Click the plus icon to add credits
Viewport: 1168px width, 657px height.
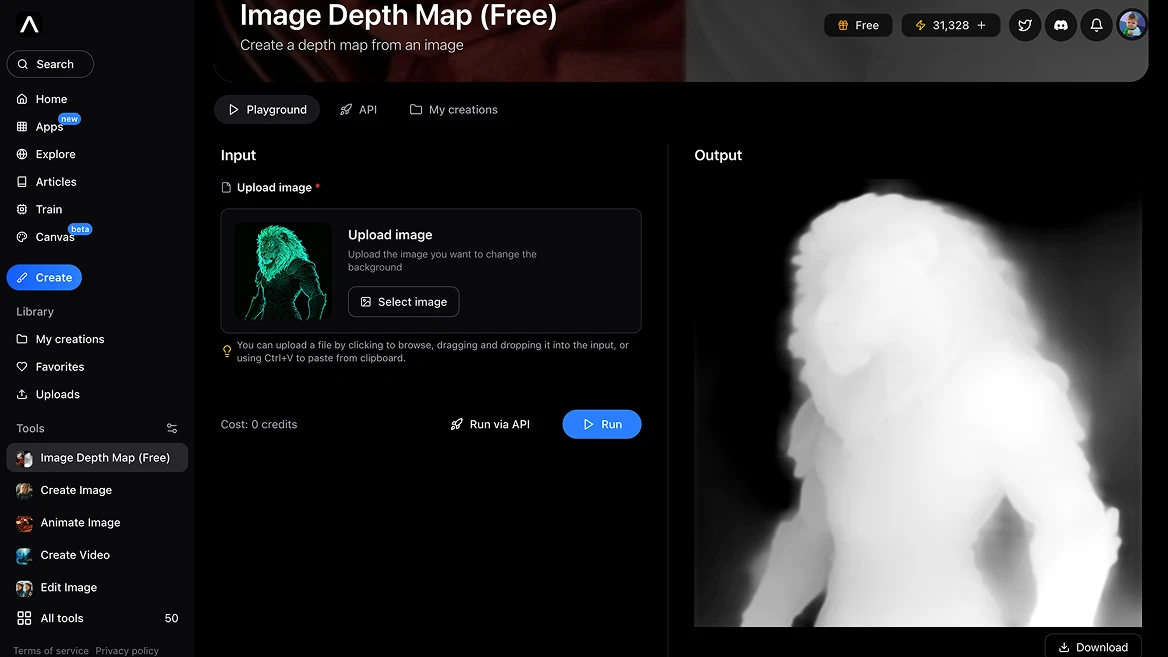pos(982,25)
